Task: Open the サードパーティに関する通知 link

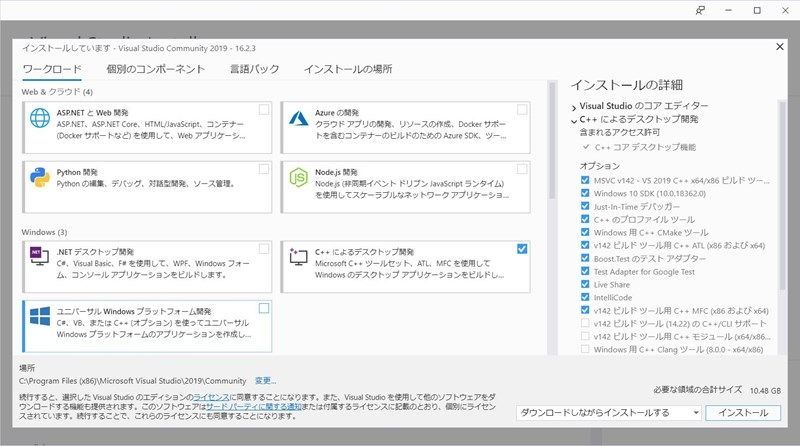Action: point(254,407)
